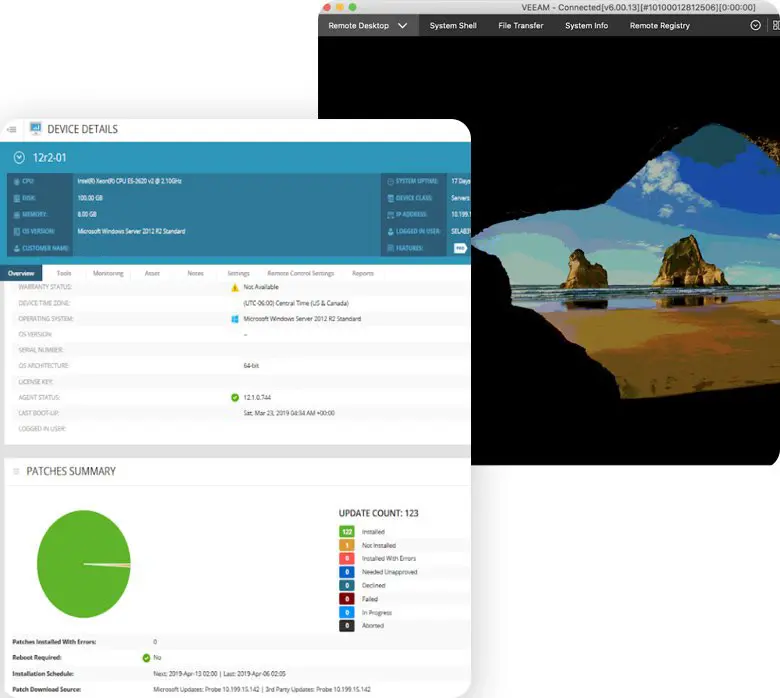
Task: Click the IP Address network icon
Action: pos(390,214)
